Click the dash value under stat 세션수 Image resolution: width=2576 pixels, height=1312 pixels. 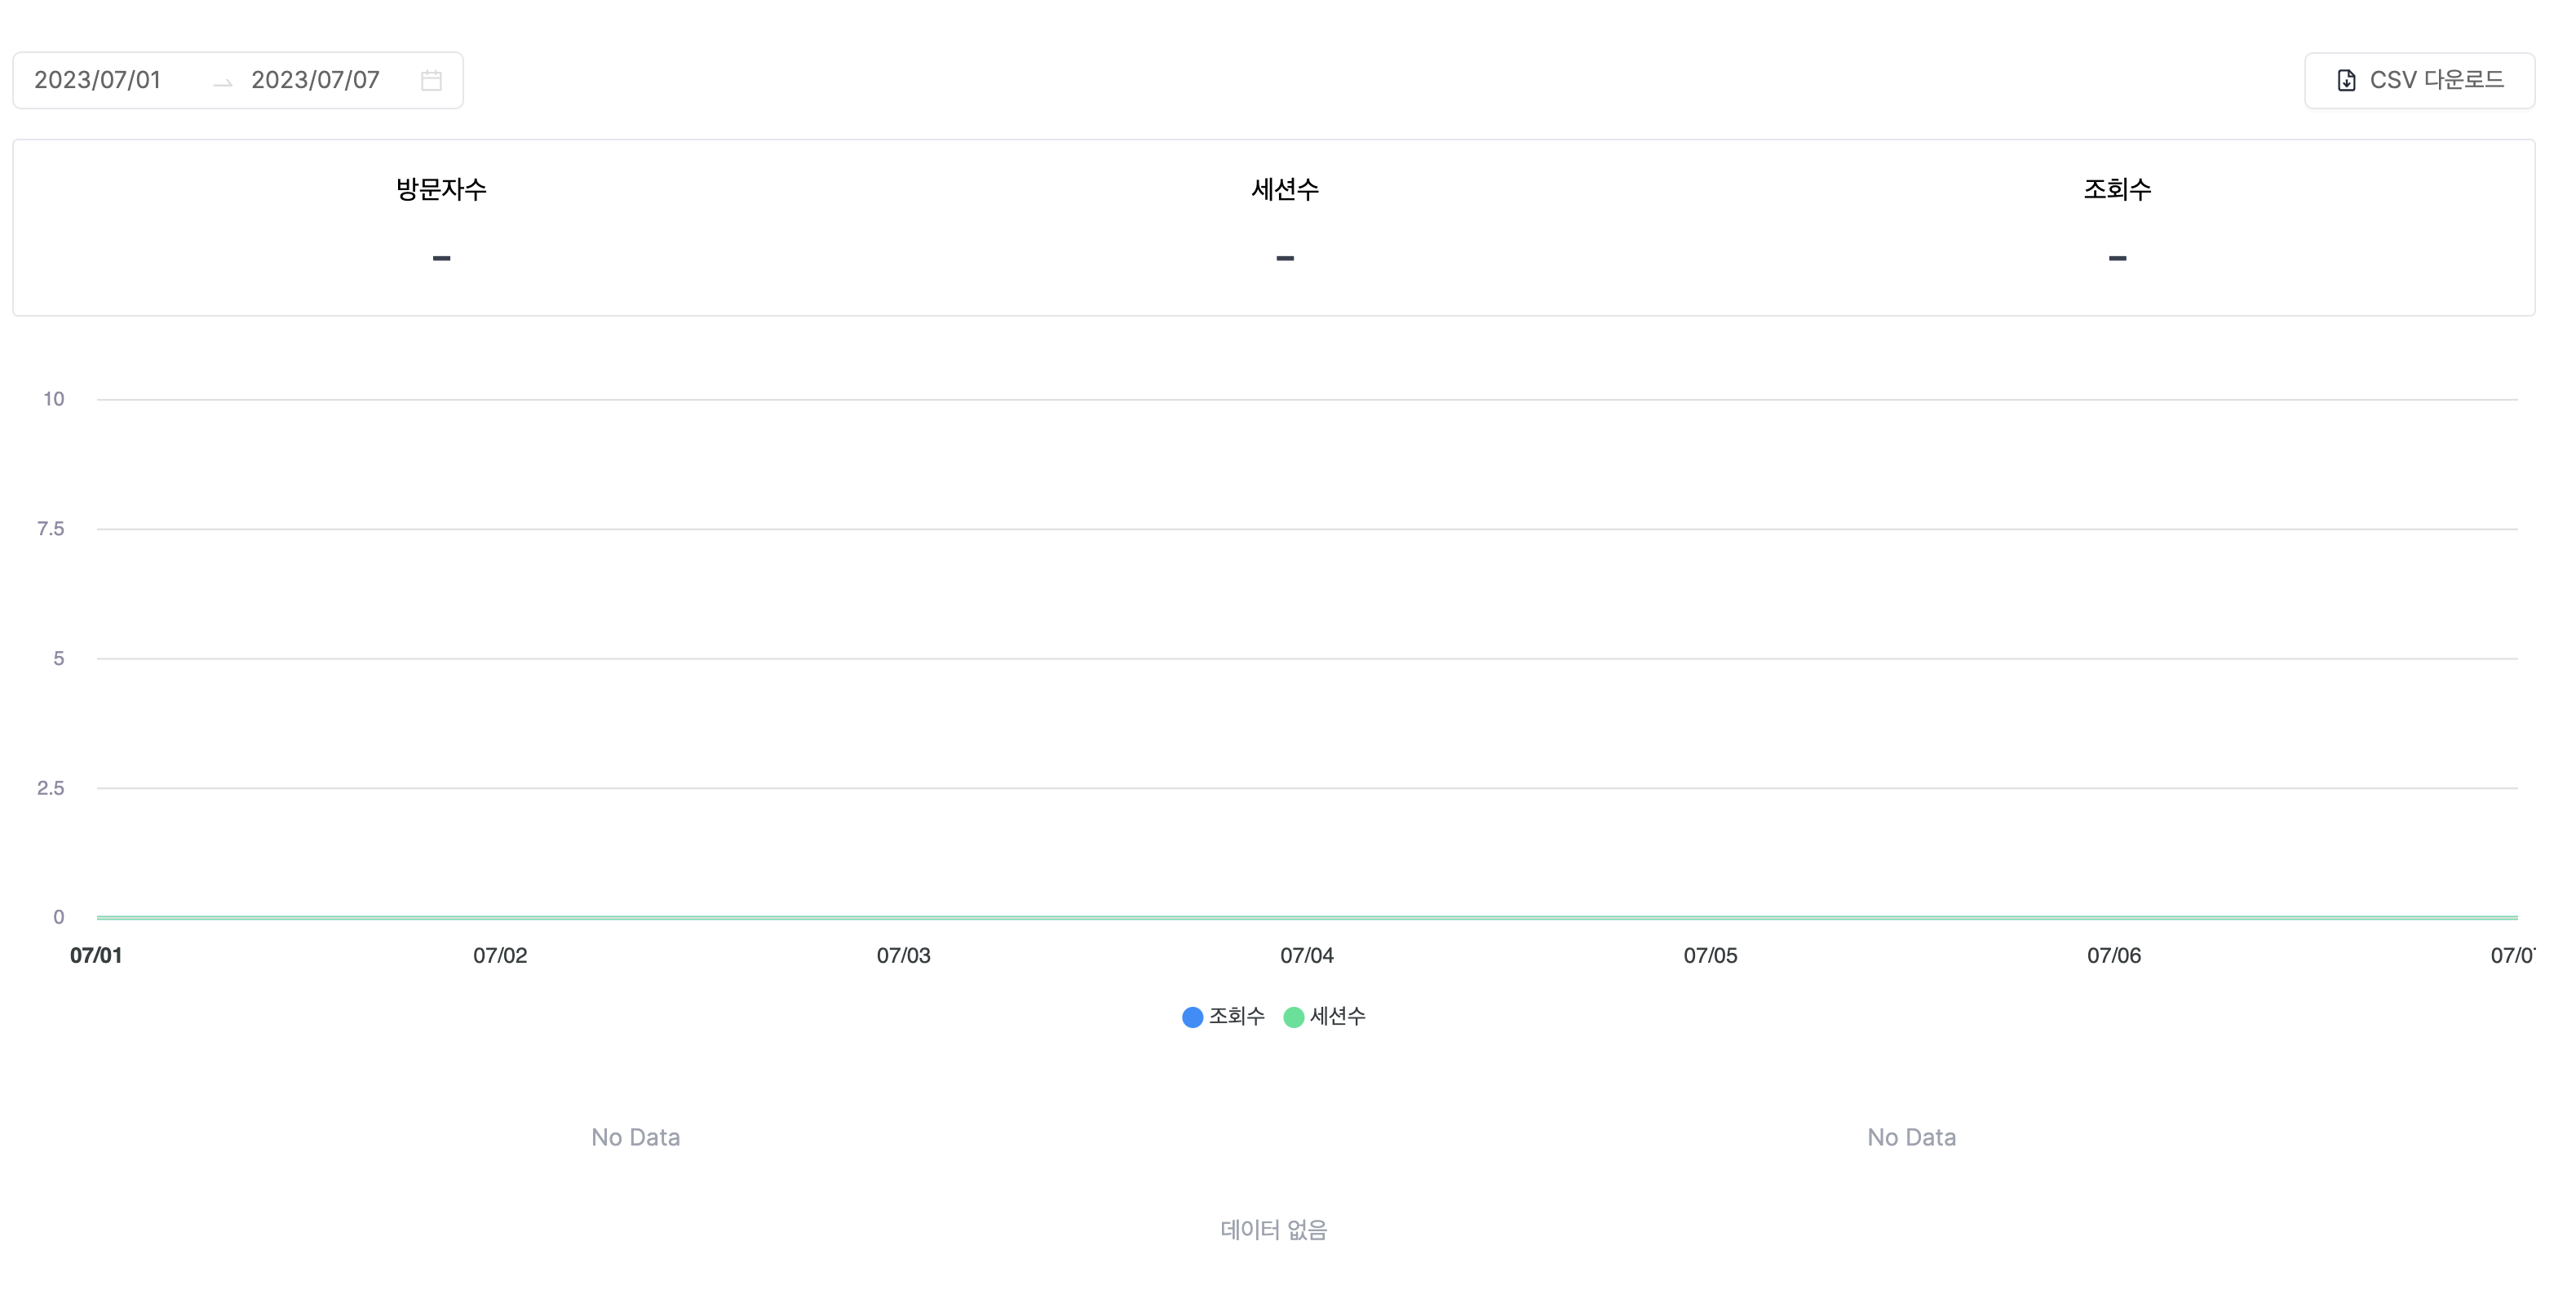[1285, 258]
